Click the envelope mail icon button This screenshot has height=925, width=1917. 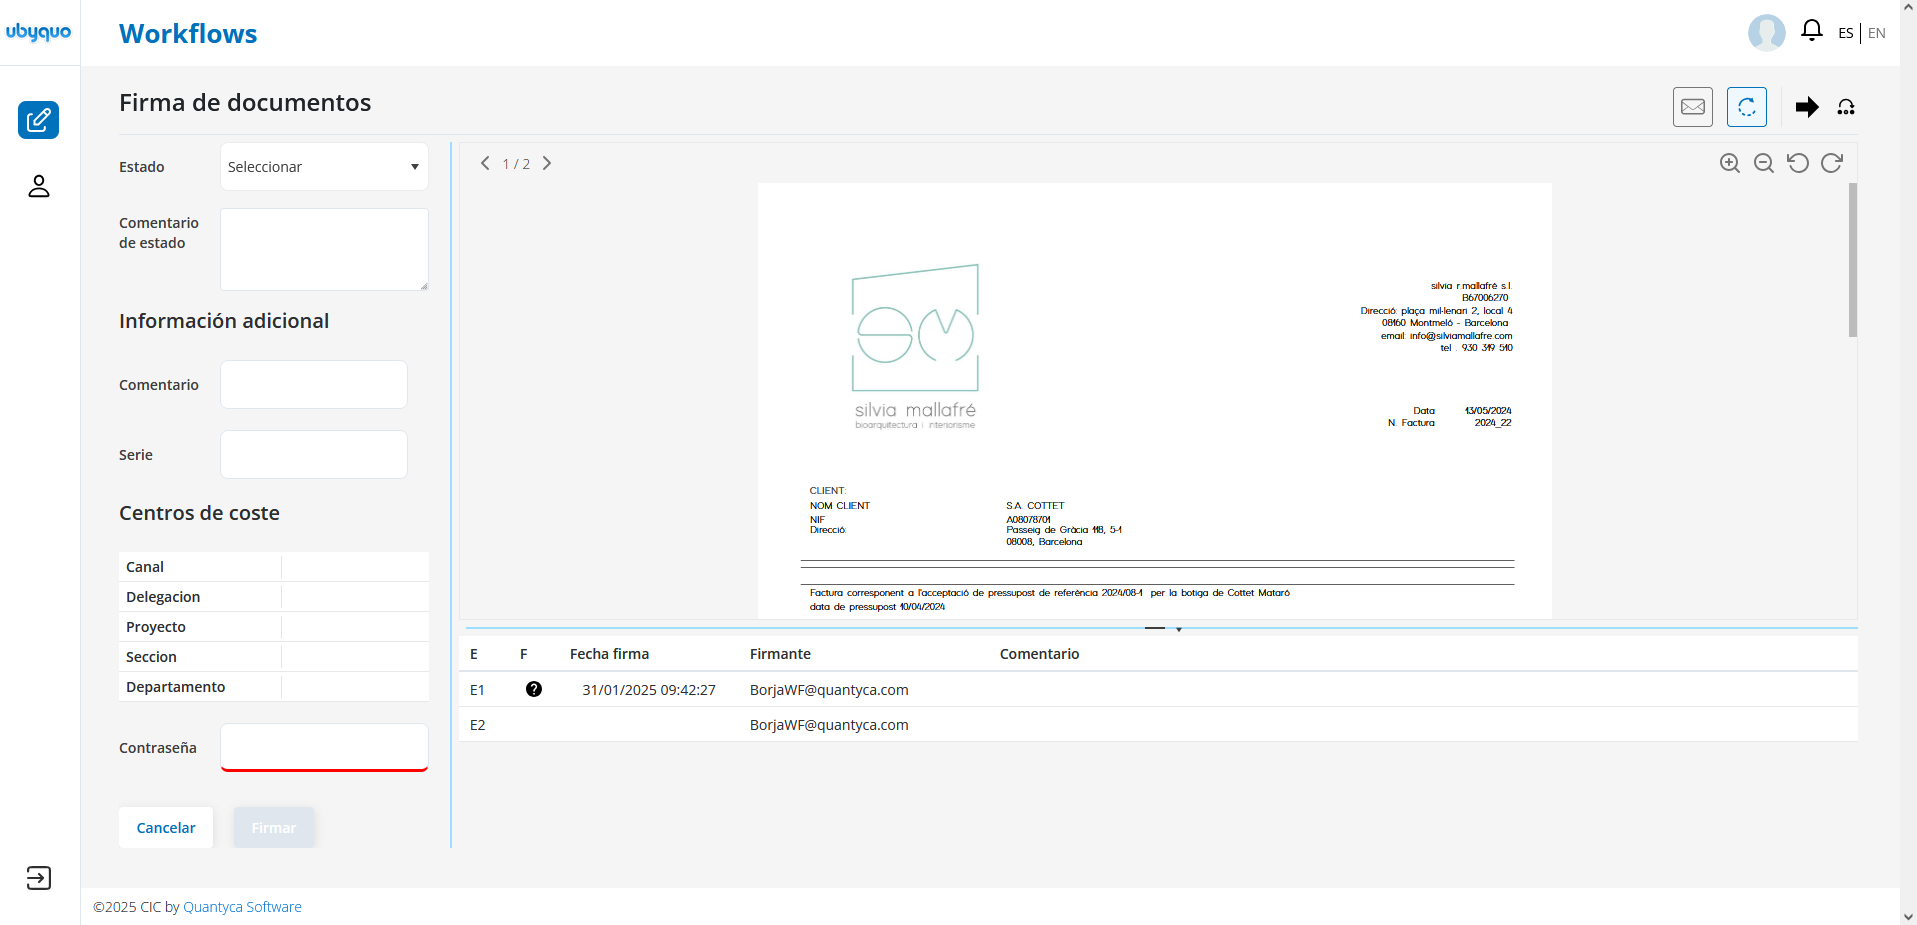coord(1693,107)
